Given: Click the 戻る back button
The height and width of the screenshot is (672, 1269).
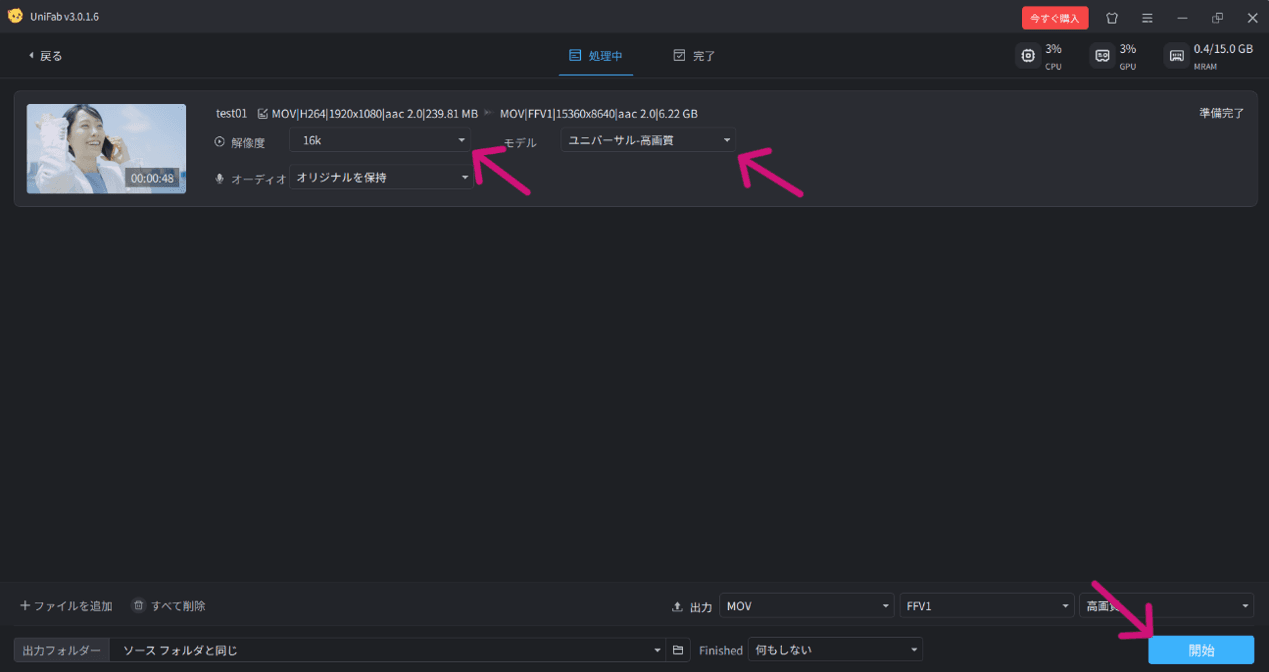Looking at the screenshot, I should point(46,56).
